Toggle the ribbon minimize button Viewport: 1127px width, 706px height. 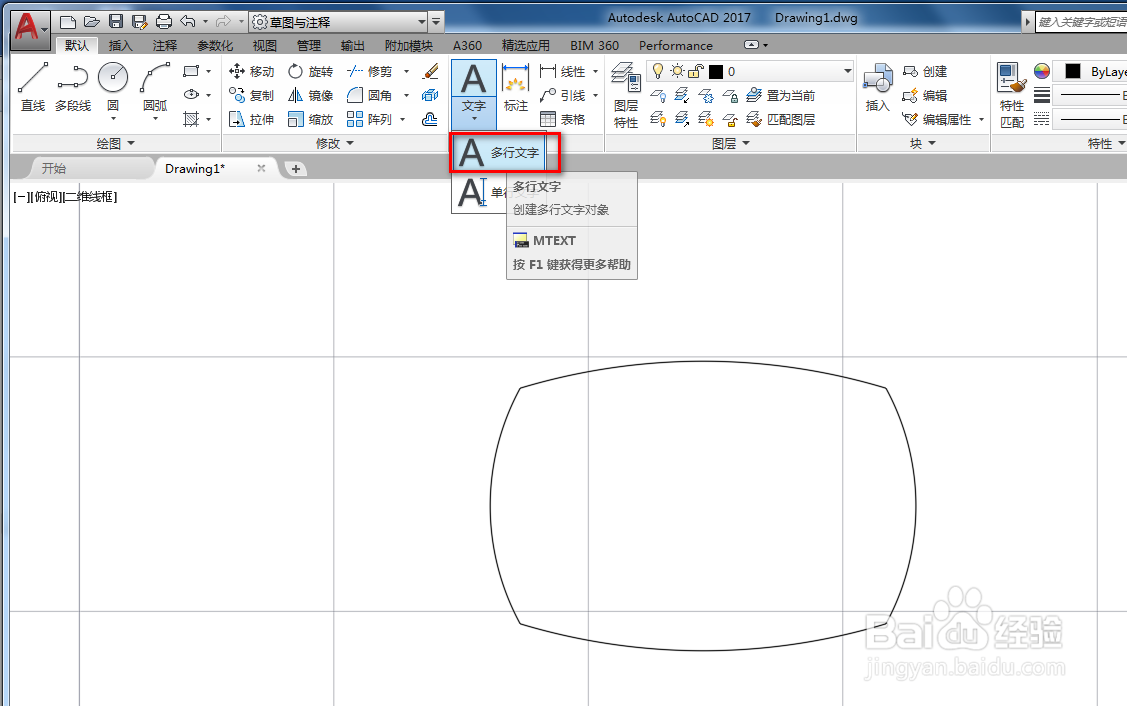(751, 45)
